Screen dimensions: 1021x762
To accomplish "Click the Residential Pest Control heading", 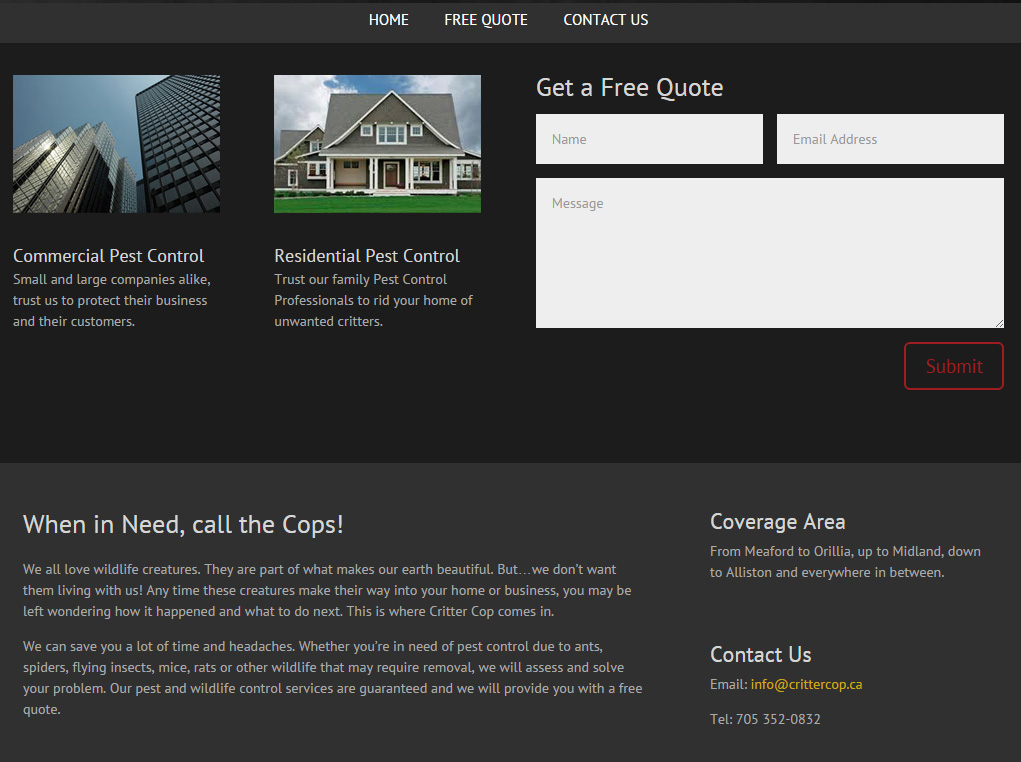I will coord(367,256).
